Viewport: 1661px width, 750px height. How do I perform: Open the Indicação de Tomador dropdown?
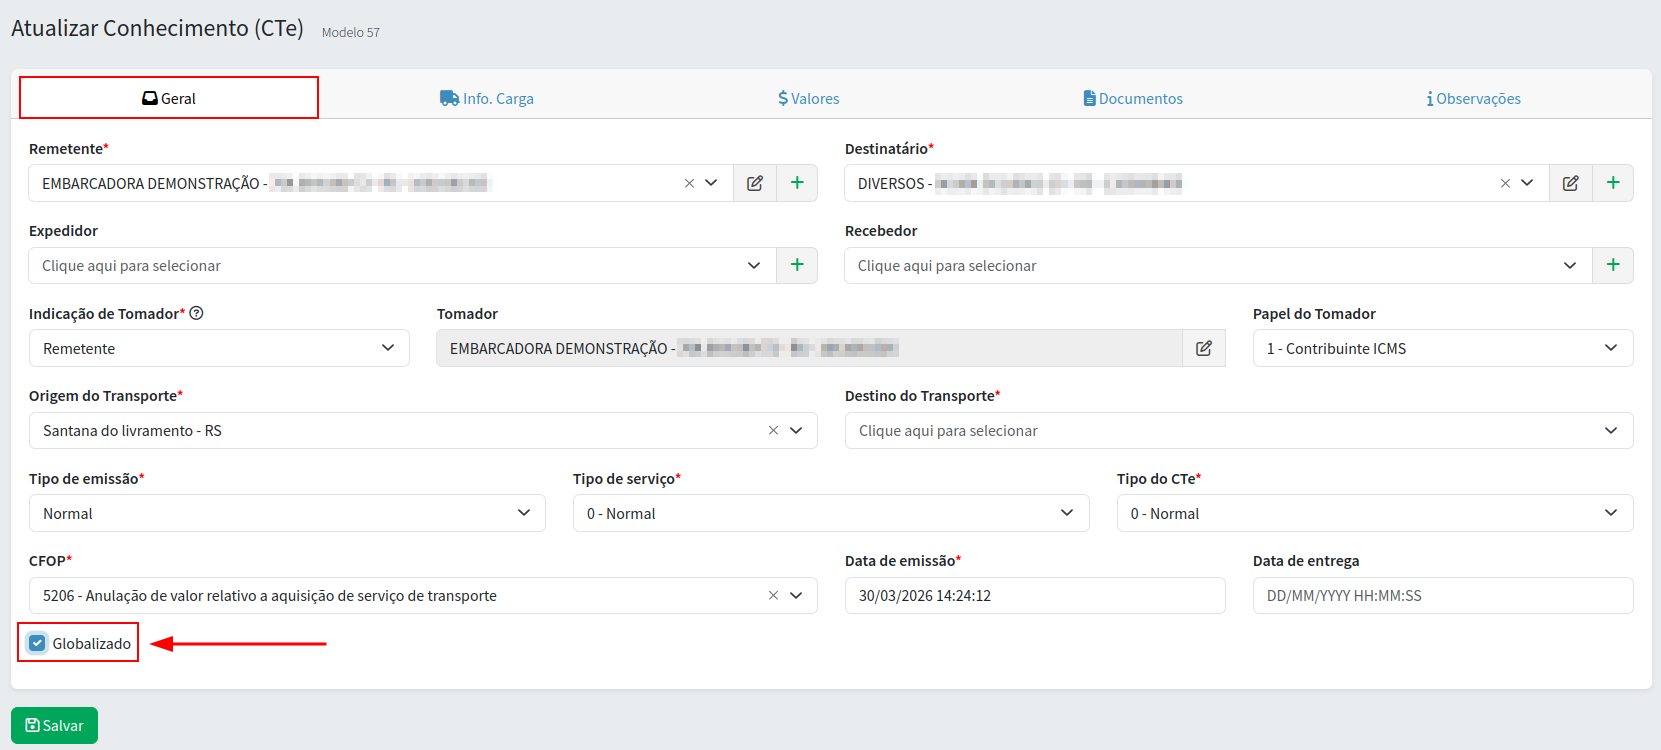(x=218, y=348)
